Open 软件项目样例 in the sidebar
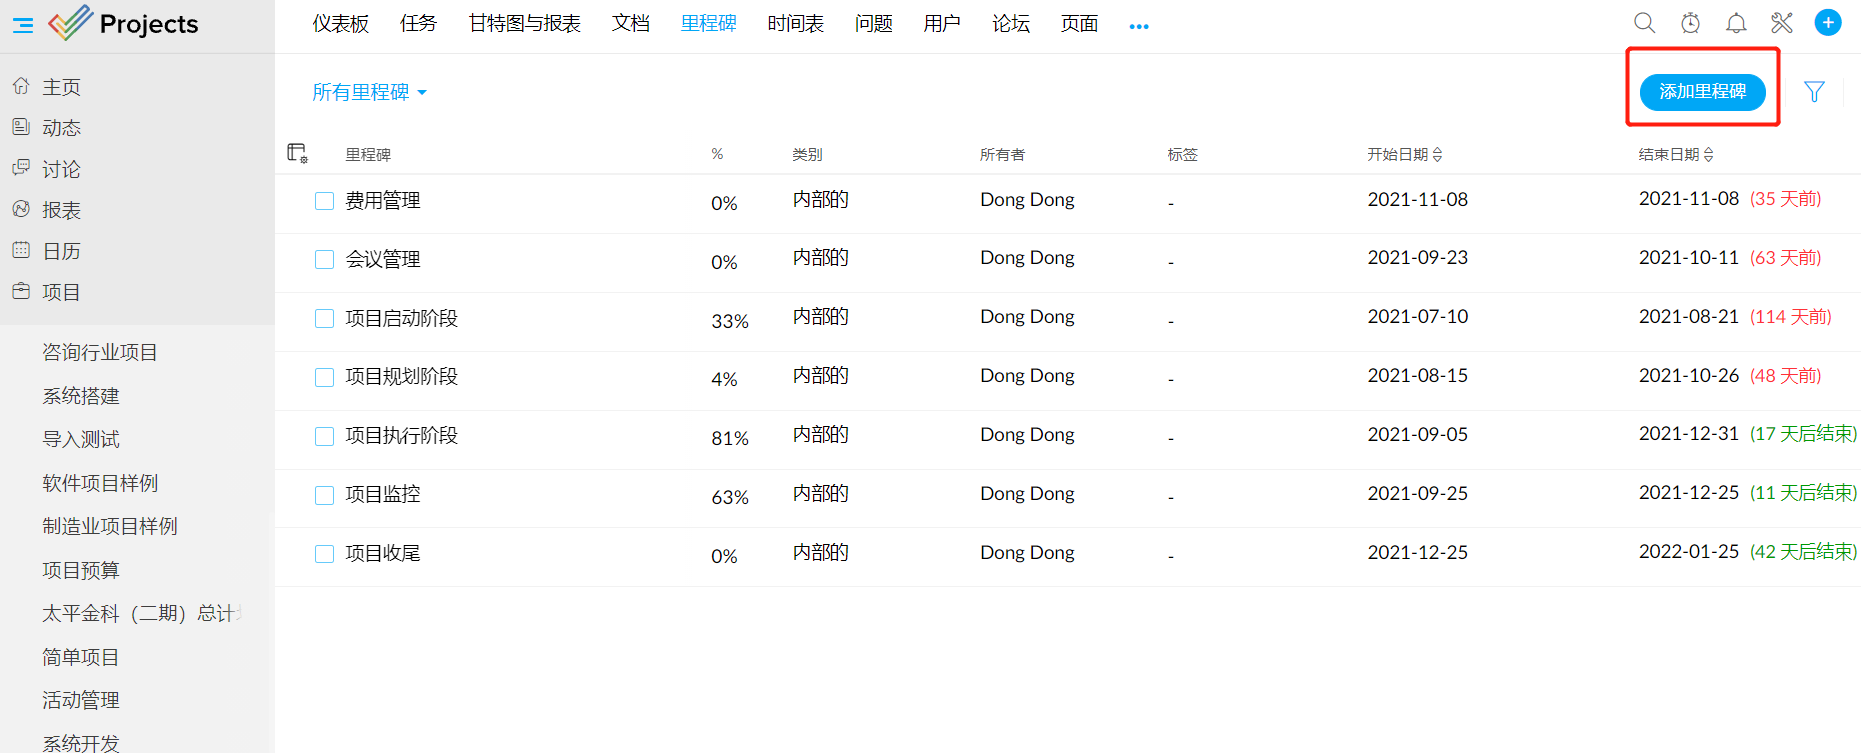The height and width of the screenshot is (753, 1861). click(x=100, y=483)
